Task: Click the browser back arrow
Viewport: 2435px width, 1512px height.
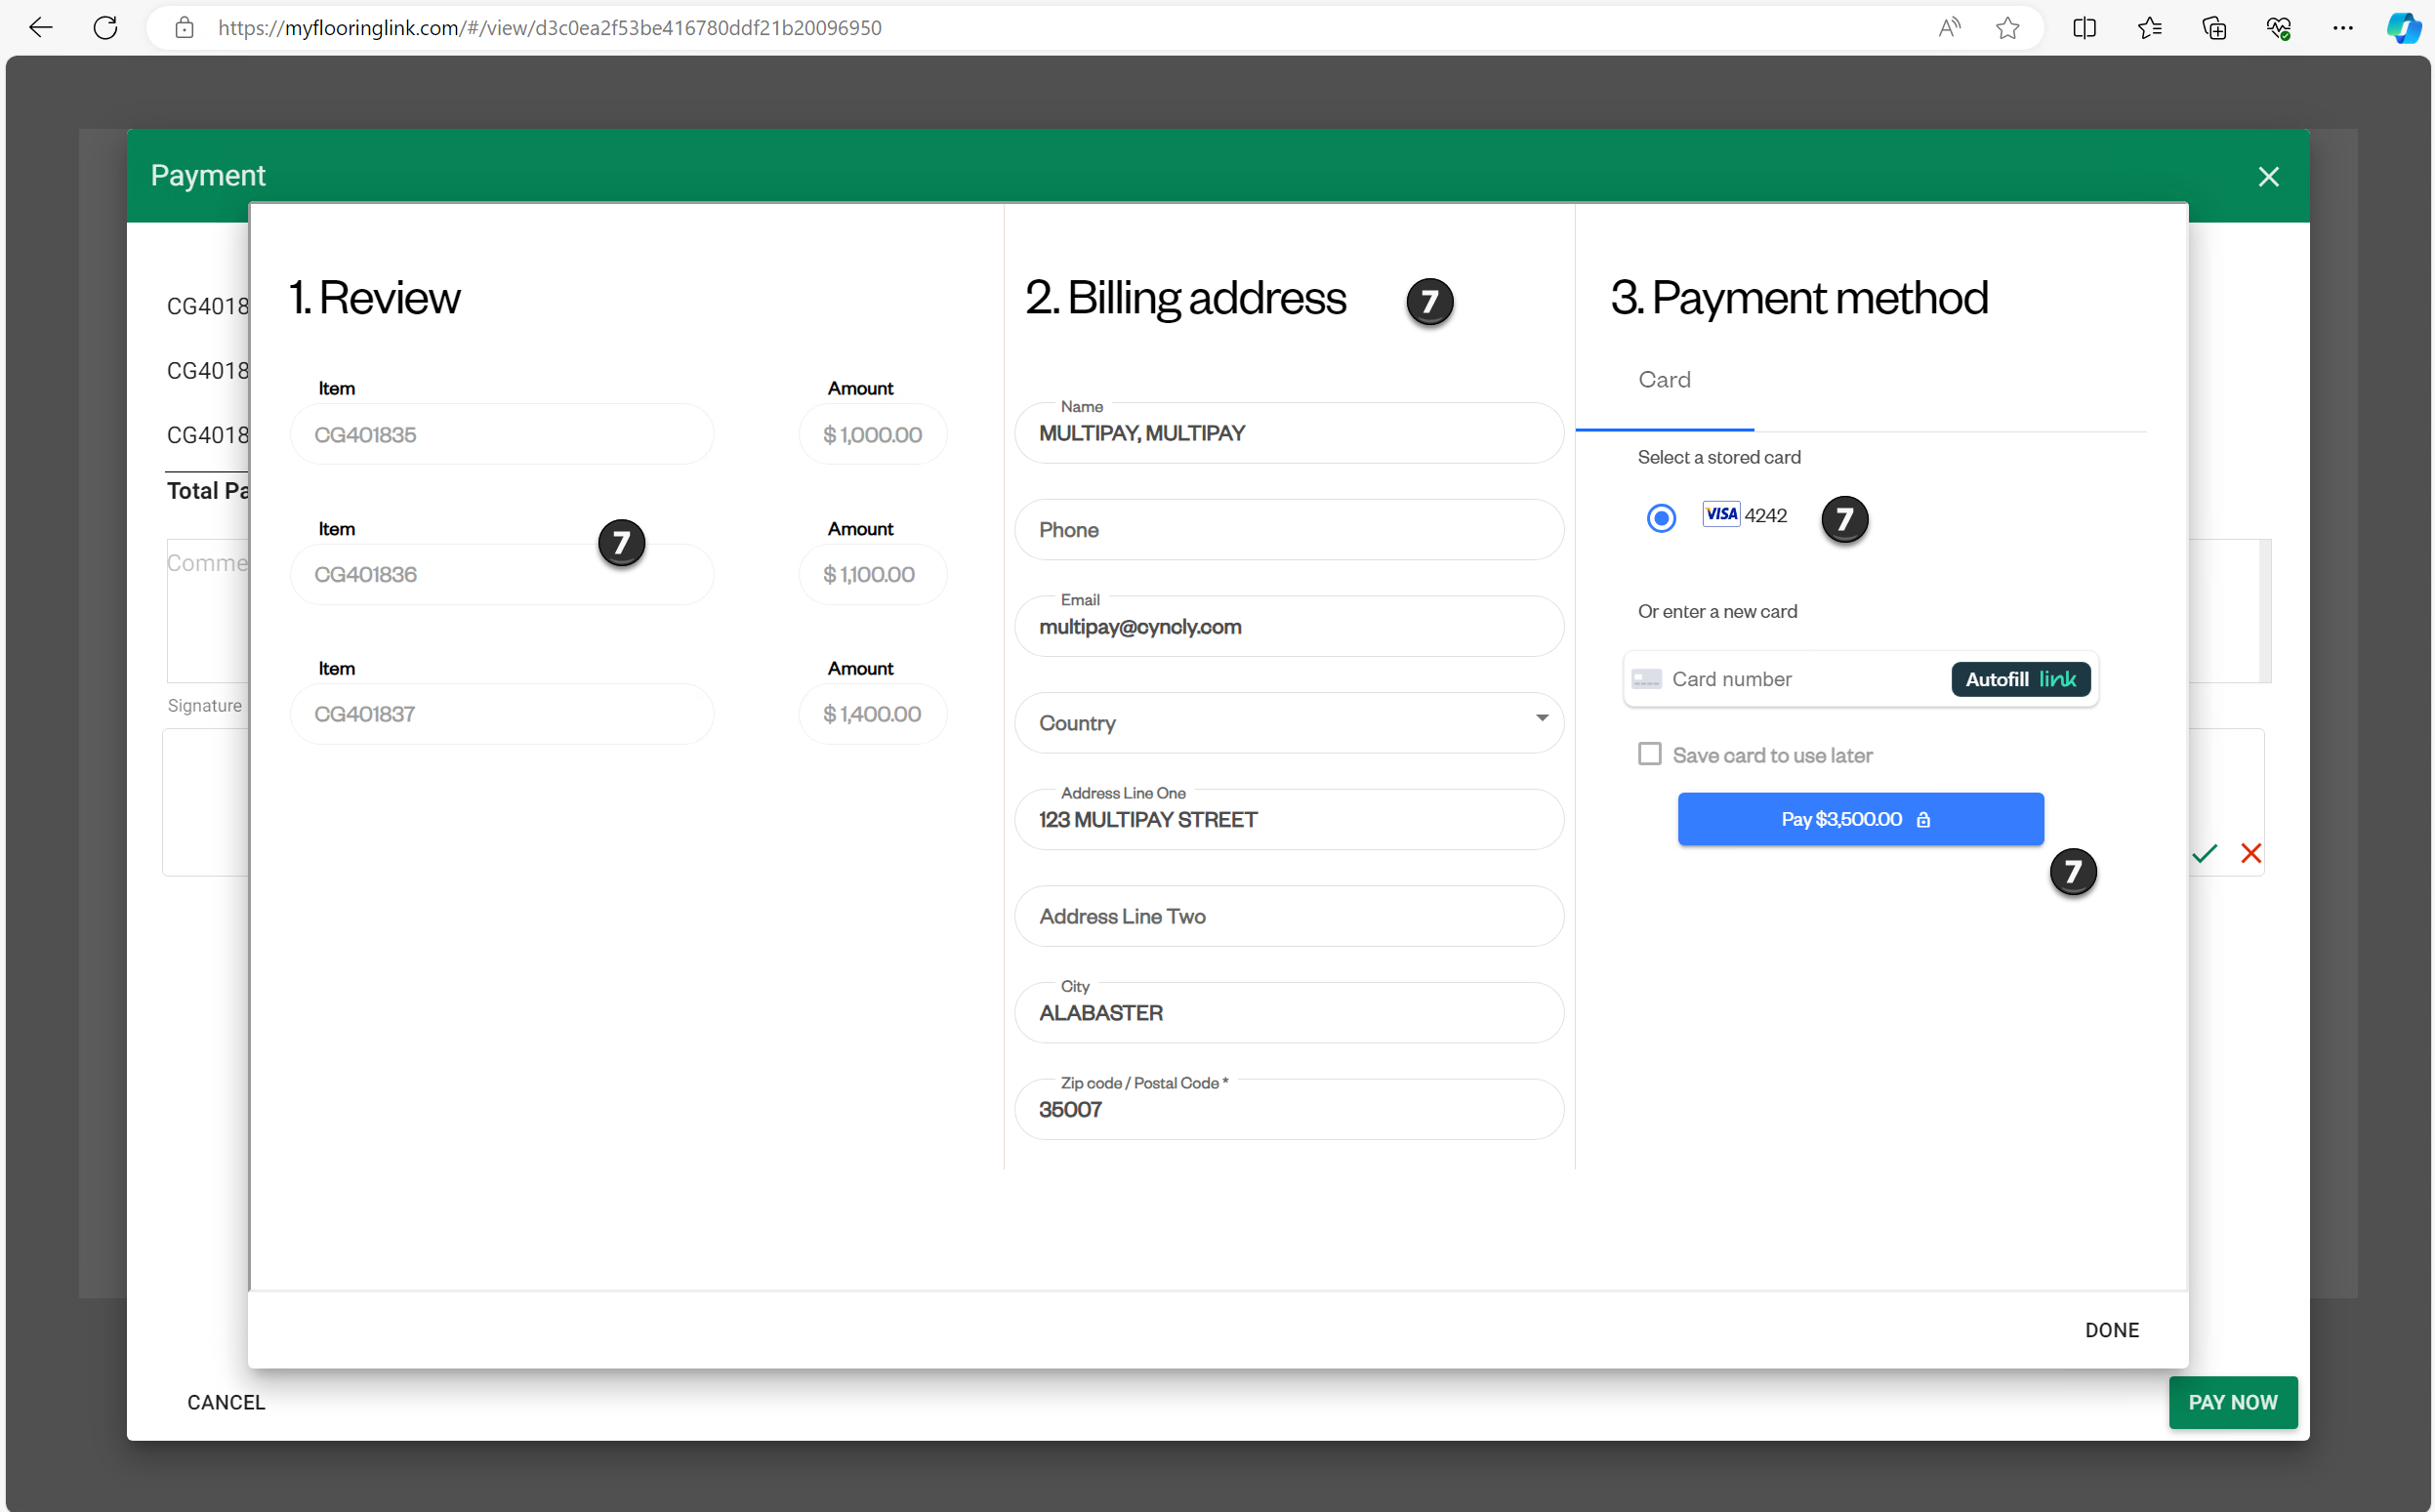Action: tap(40, 27)
